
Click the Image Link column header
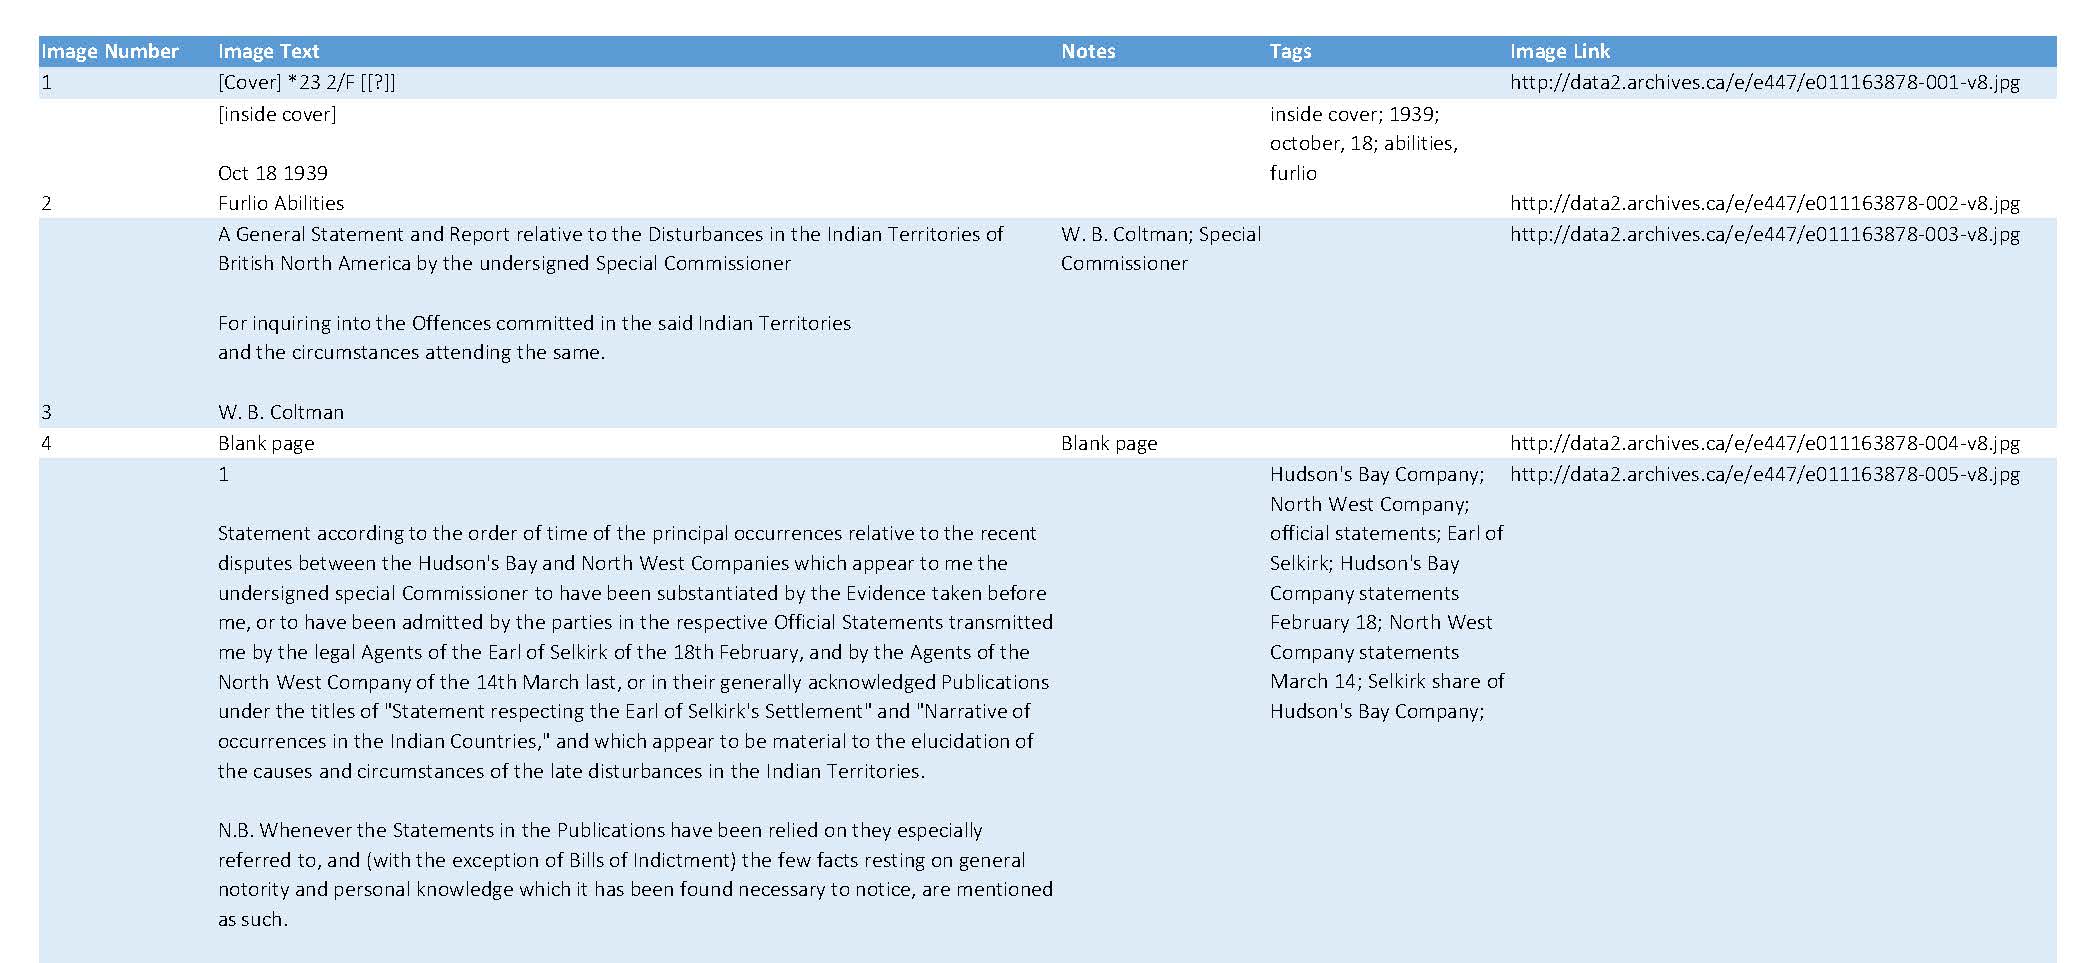(1560, 51)
